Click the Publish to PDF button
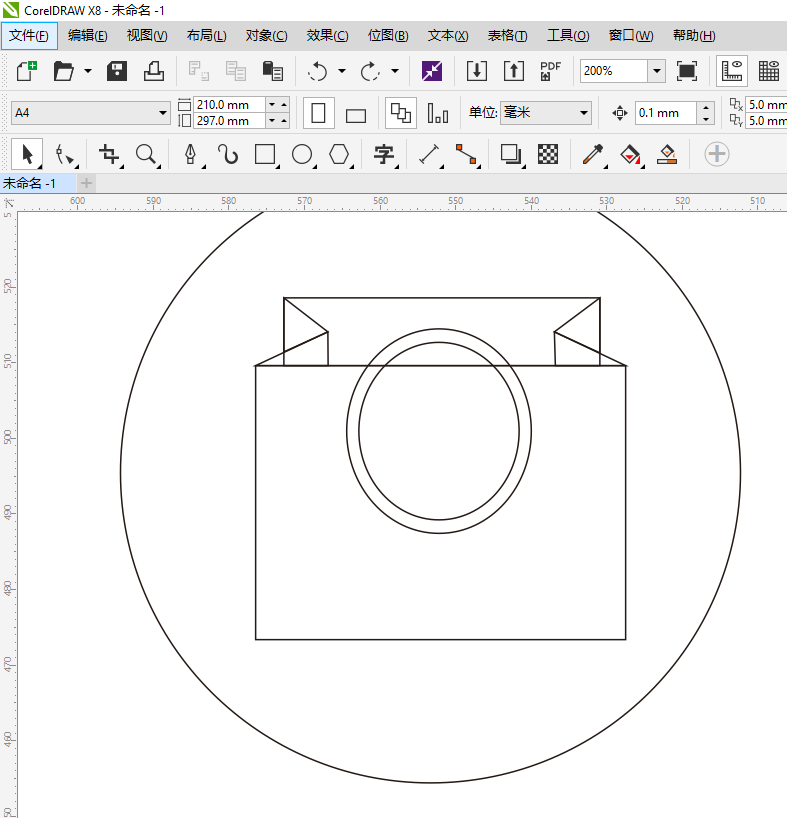The height and width of the screenshot is (818, 787). (x=550, y=71)
